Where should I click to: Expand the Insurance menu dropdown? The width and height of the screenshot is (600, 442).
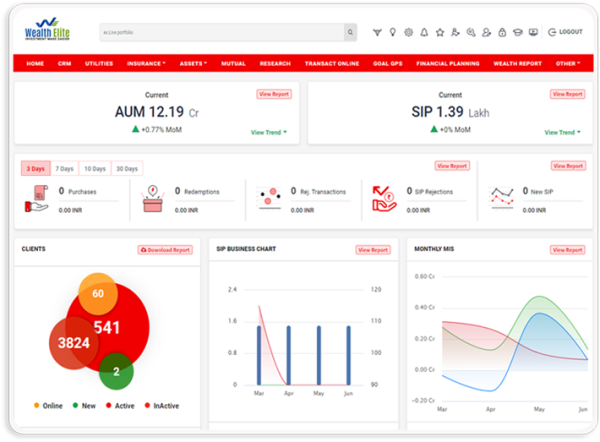(146, 63)
